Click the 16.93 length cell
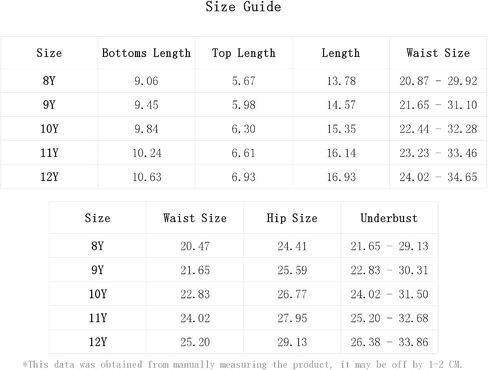 click(x=341, y=177)
